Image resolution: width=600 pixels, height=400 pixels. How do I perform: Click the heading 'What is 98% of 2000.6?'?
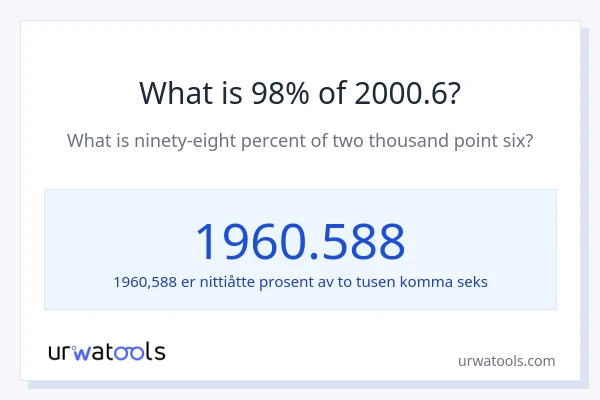point(300,93)
